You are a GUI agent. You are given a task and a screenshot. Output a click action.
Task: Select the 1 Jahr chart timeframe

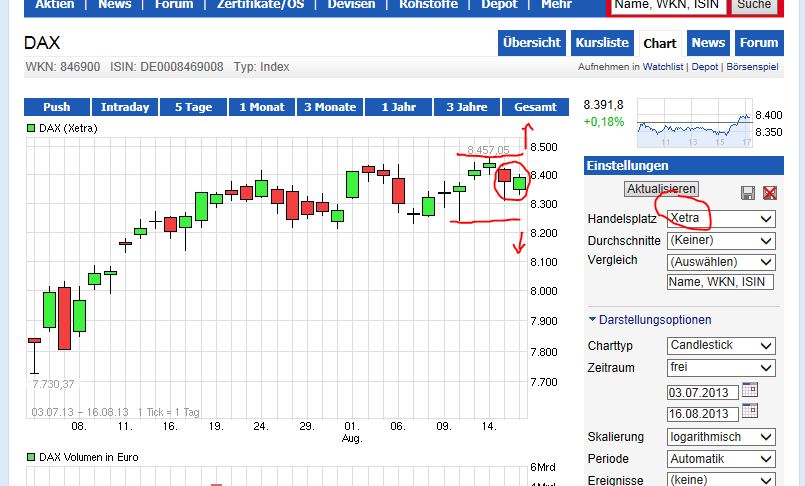click(x=398, y=107)
